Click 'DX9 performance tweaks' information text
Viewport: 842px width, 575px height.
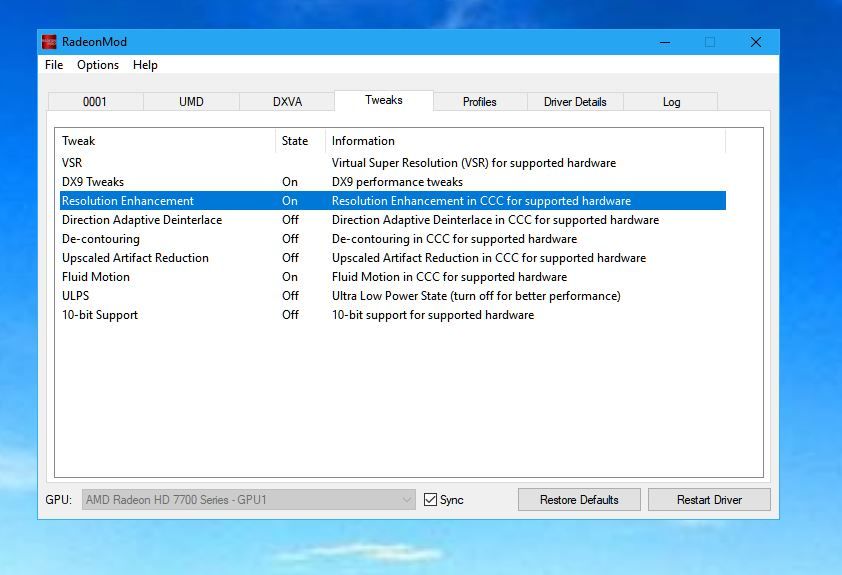point(397,181)
